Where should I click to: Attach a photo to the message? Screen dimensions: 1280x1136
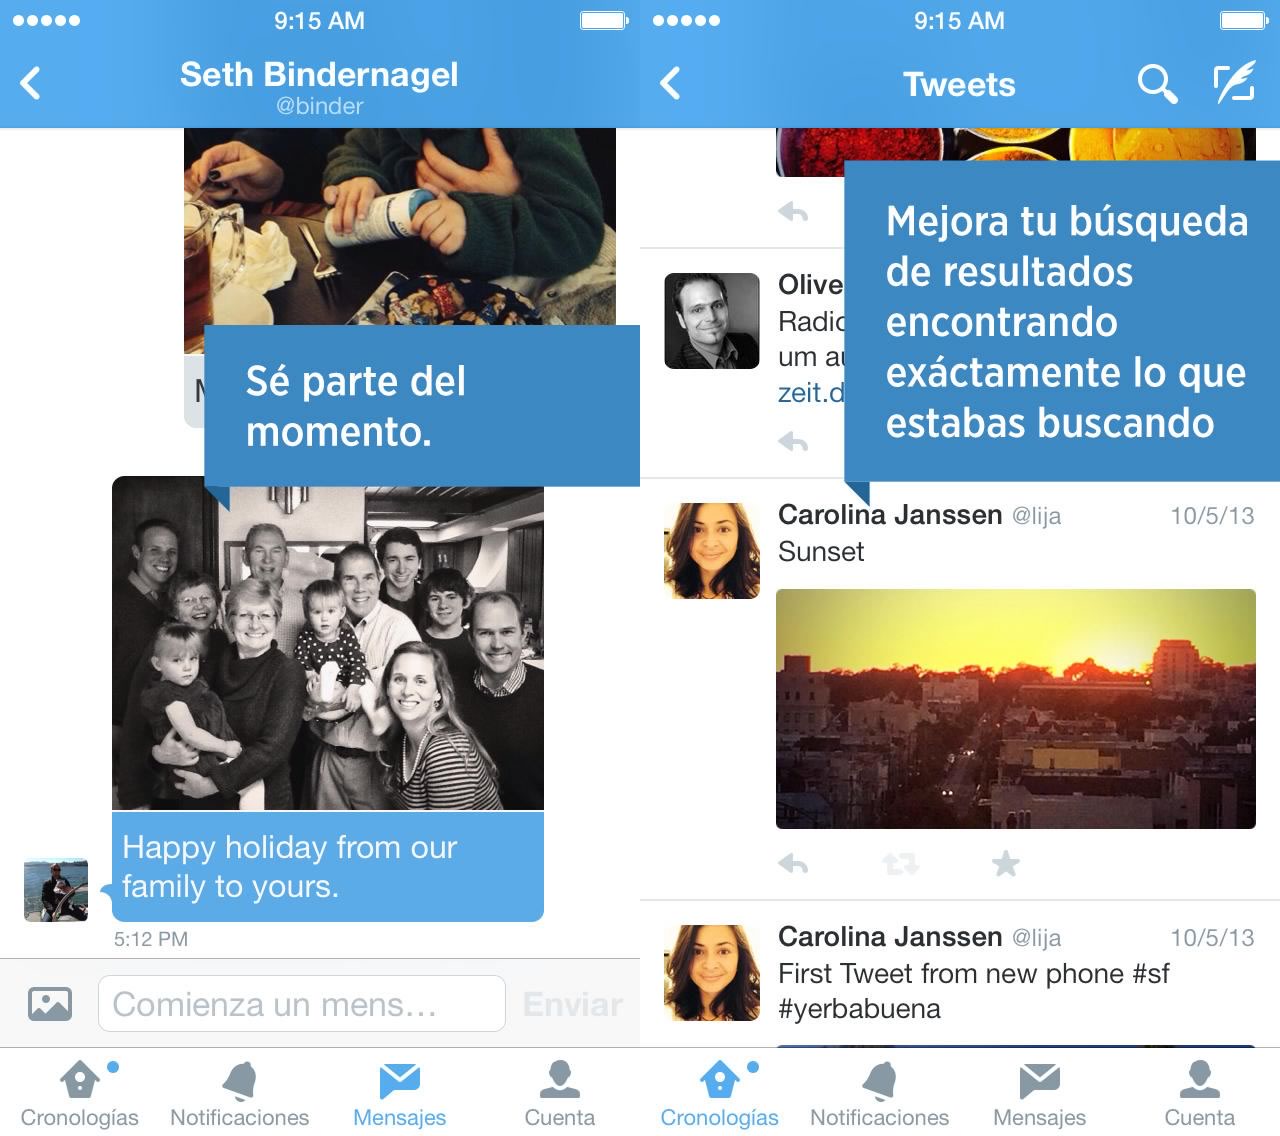(x=50, y=1003)
